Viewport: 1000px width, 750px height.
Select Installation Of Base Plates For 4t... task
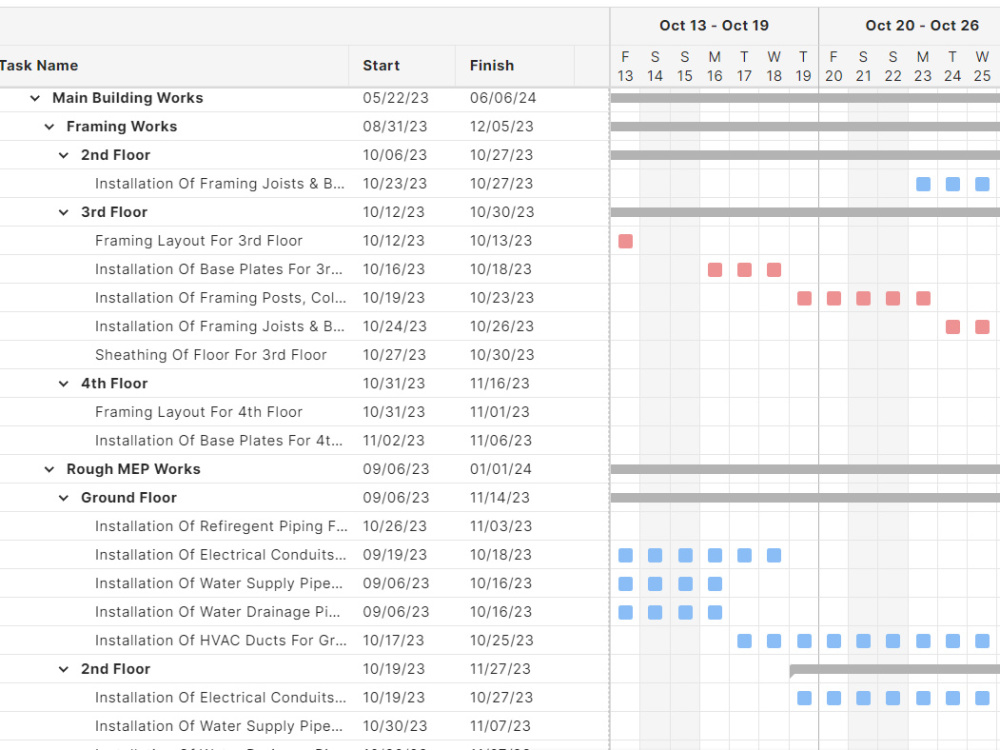[219, 441]
